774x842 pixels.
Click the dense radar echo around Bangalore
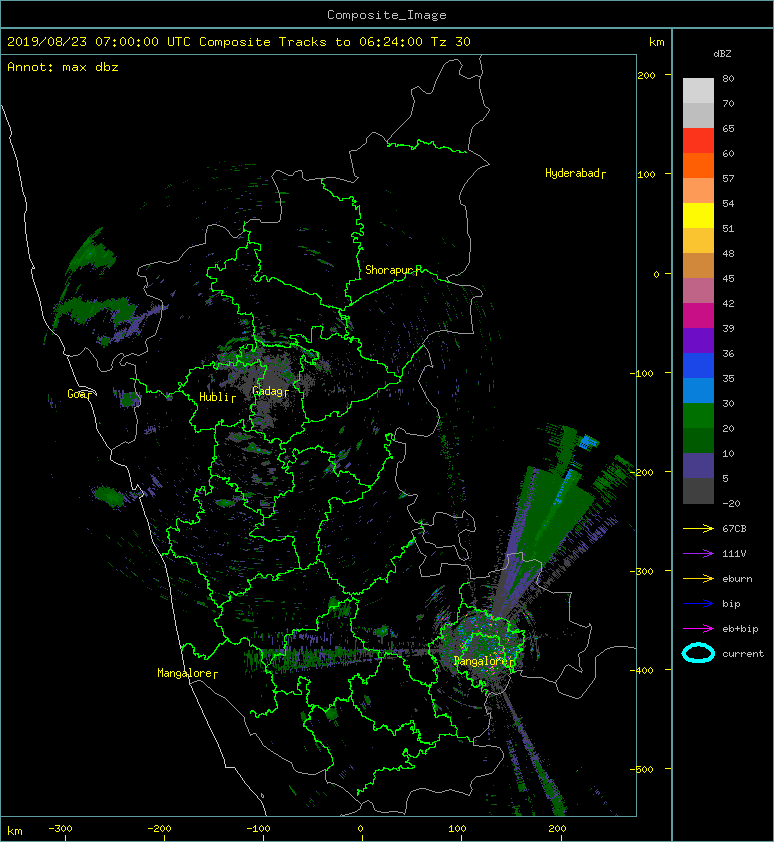[481, 647]
